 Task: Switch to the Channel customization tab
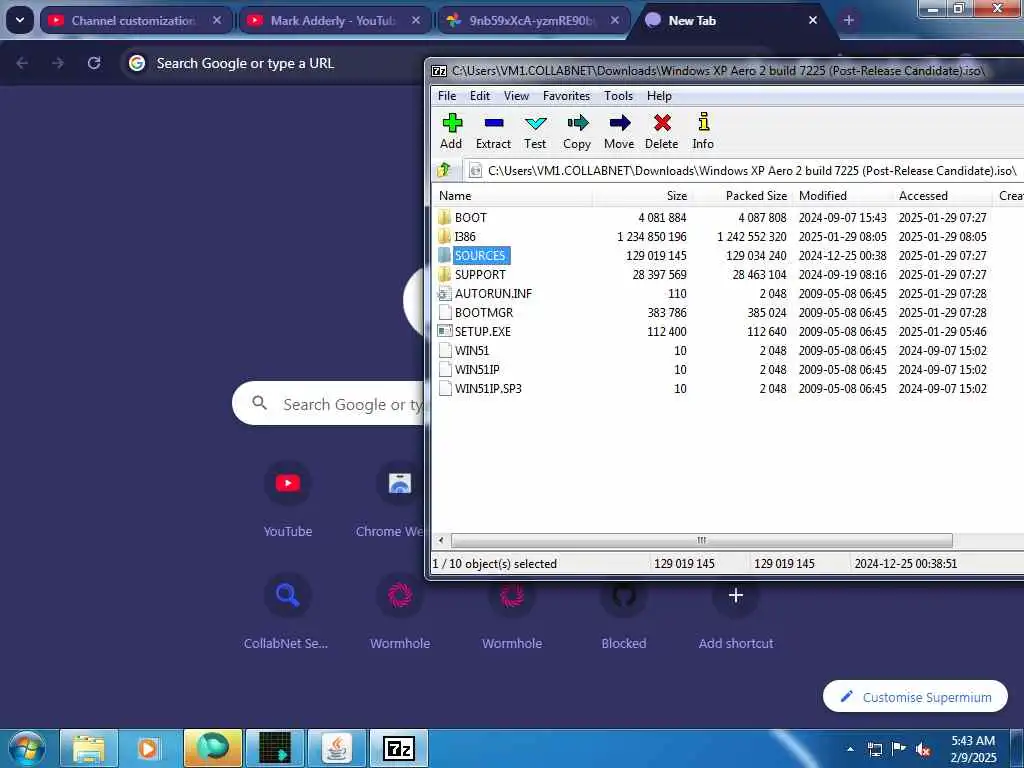(x=134, y=21)
